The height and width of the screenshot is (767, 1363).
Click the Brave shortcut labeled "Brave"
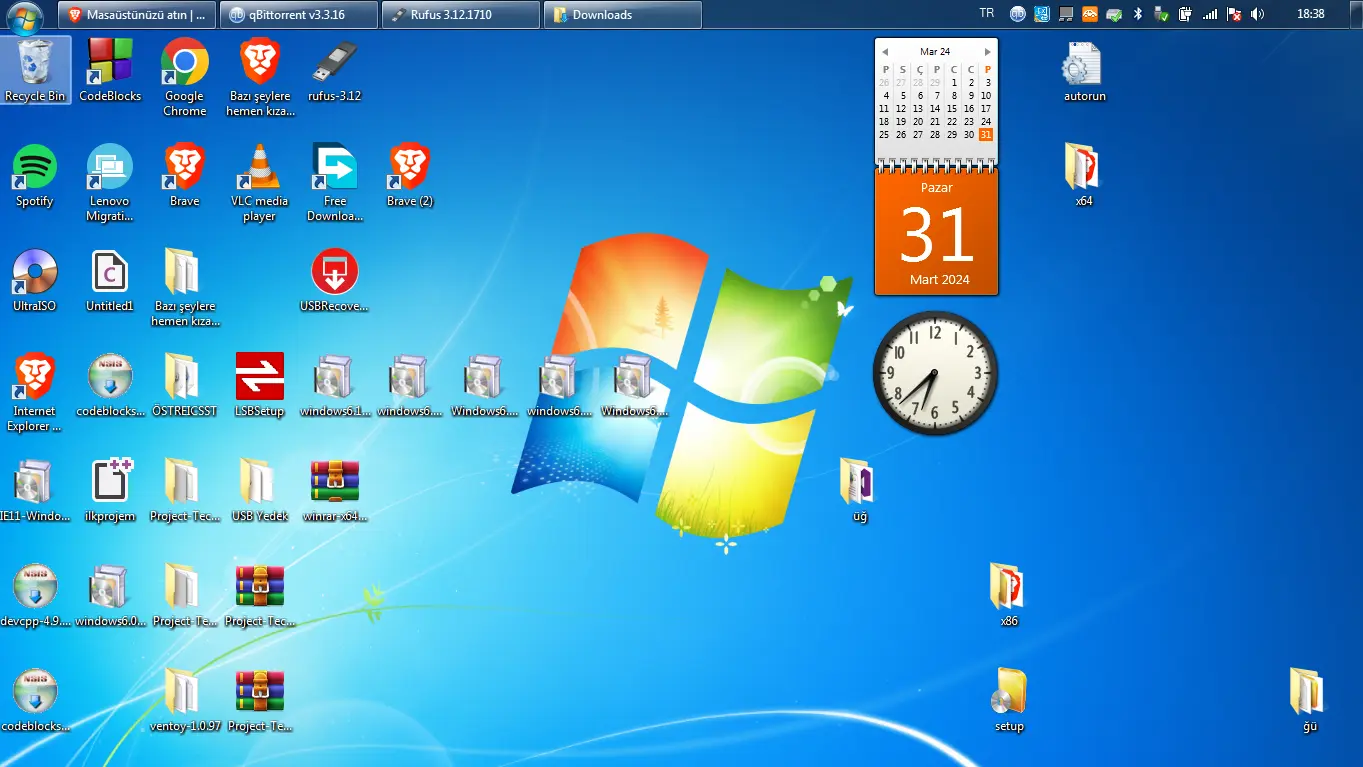point(185,175)
